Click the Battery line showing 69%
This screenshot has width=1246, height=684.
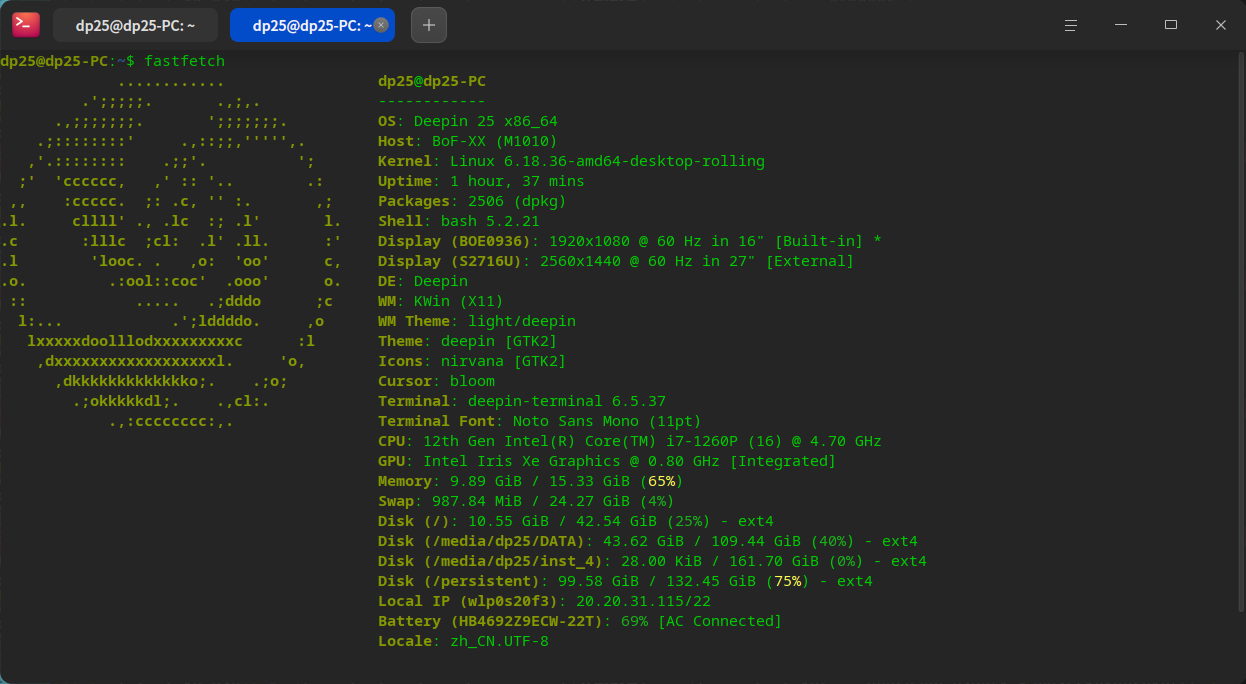(580, 621)
